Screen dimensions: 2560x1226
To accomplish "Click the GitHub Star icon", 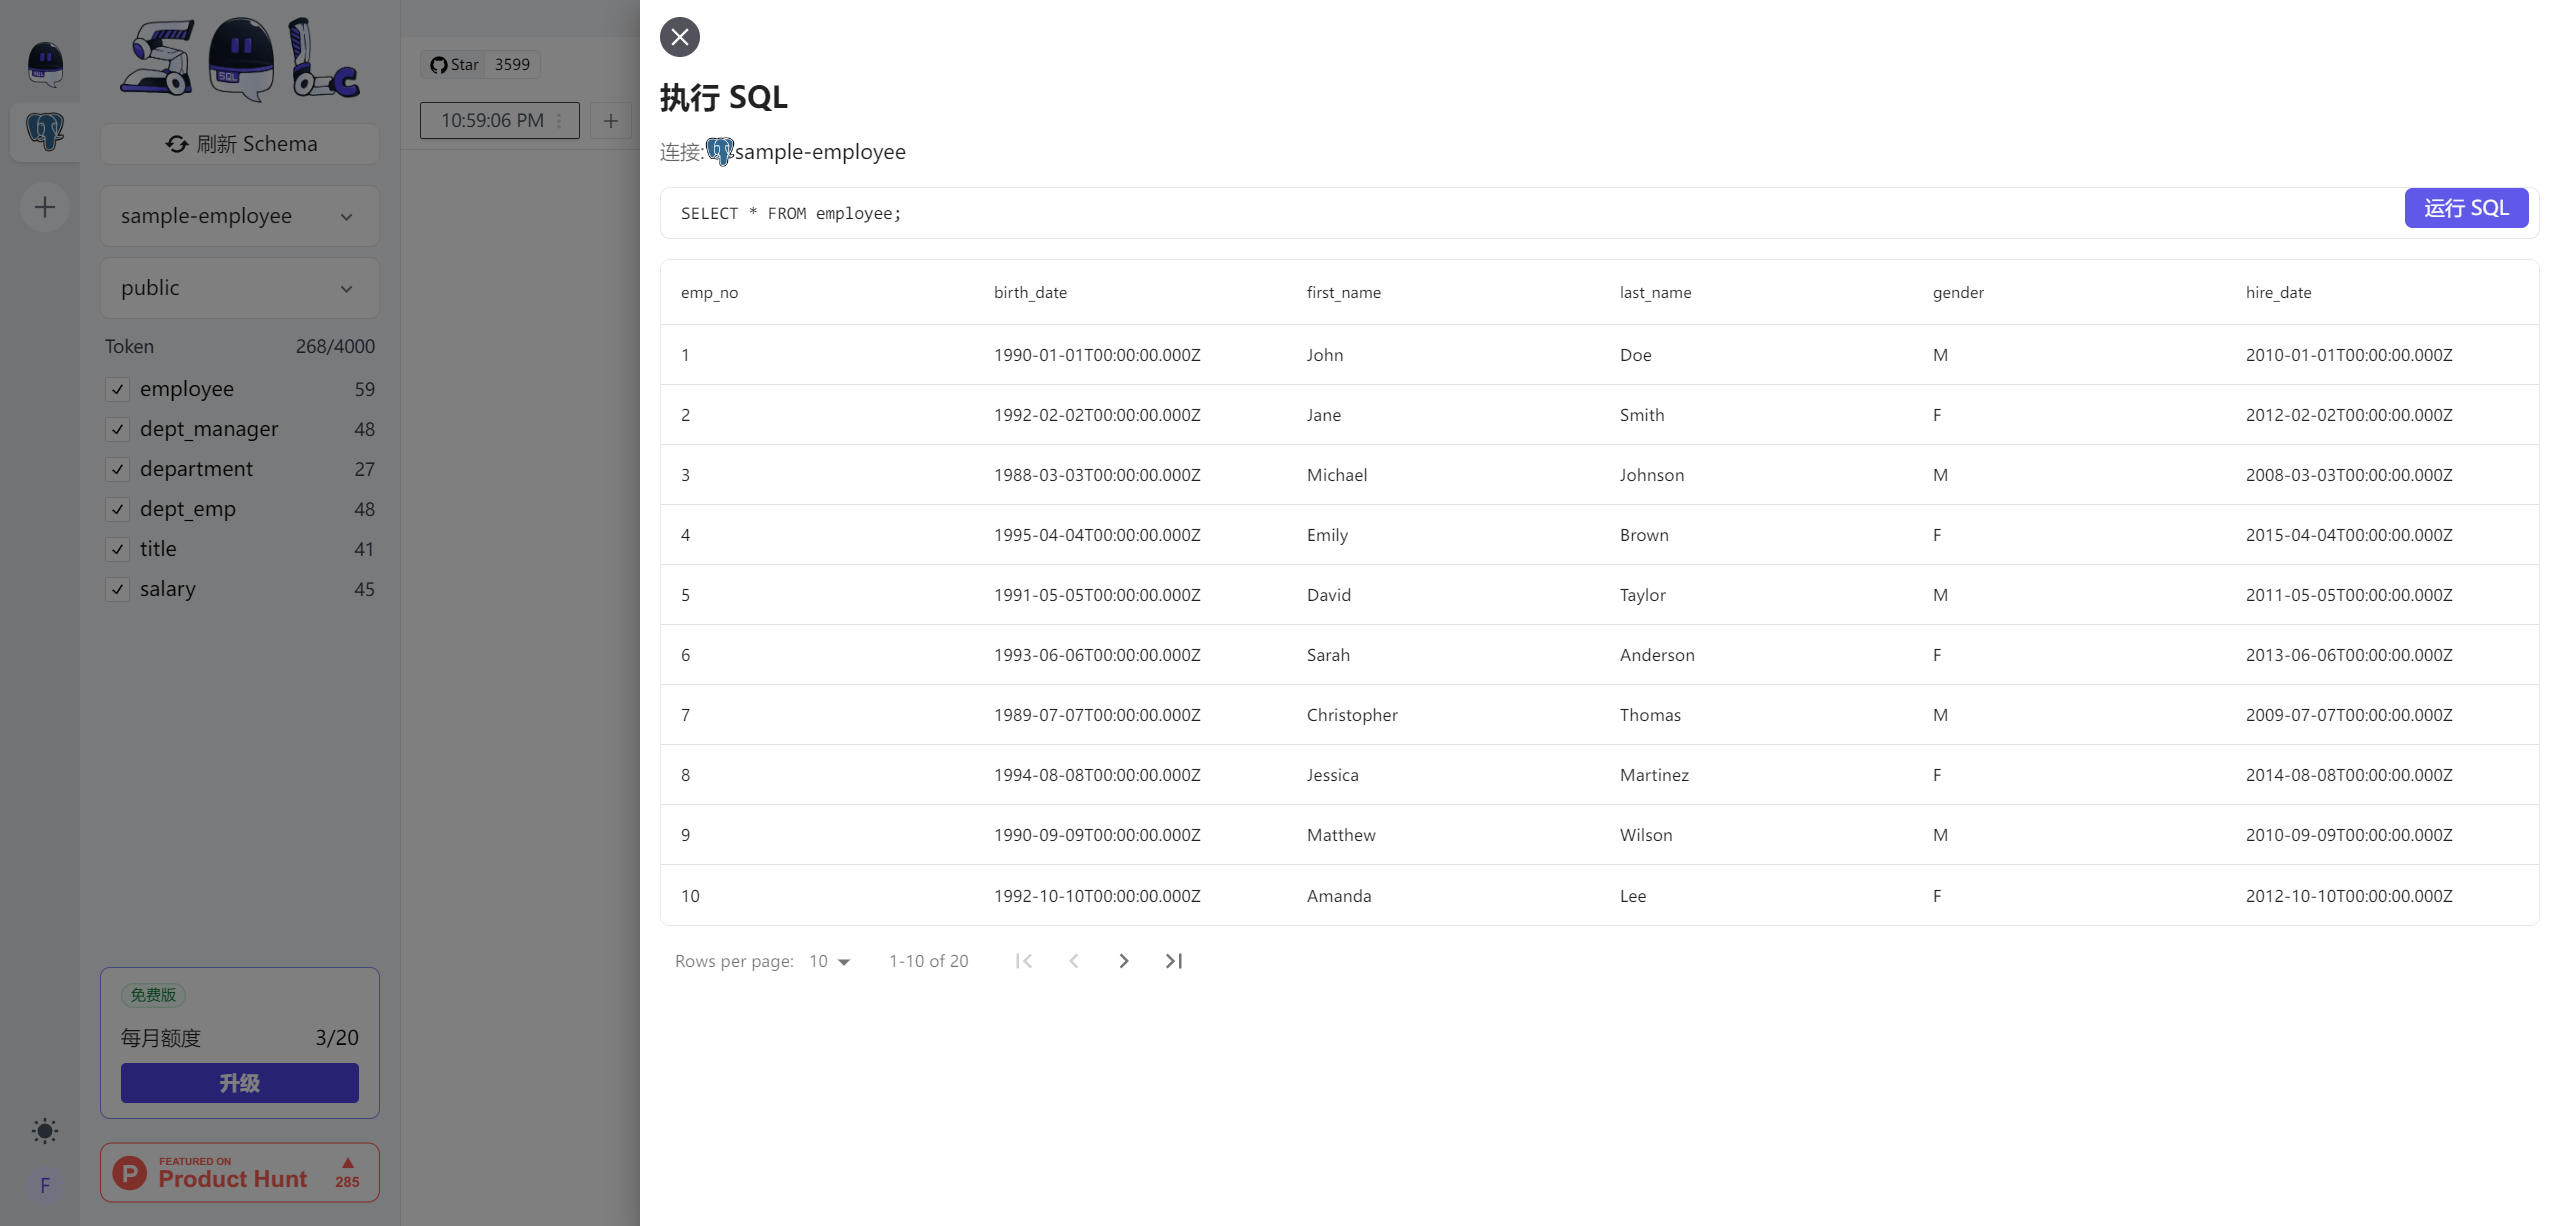I will coord(438,64).
